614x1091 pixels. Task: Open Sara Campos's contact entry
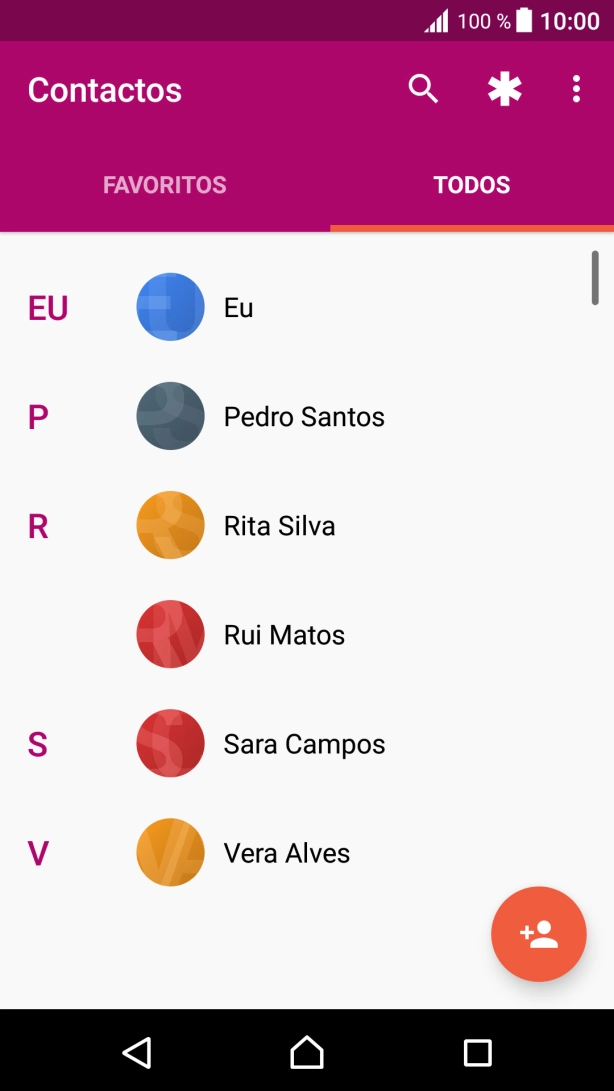click(303, 743)
